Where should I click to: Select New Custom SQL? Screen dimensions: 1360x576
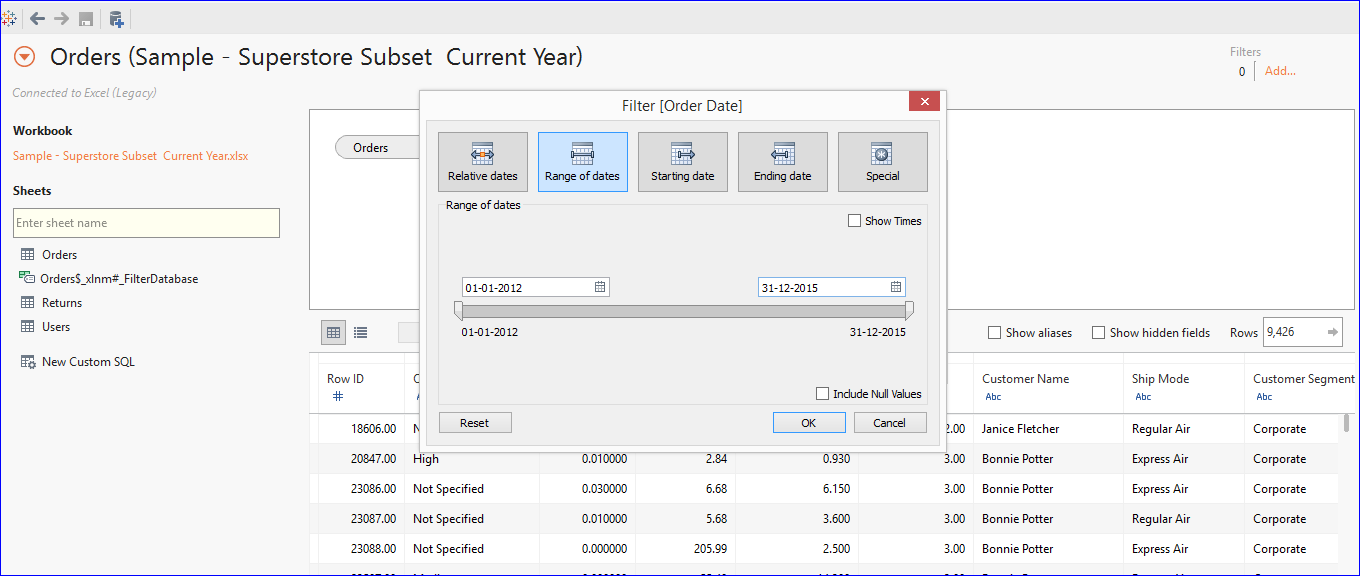87,361
